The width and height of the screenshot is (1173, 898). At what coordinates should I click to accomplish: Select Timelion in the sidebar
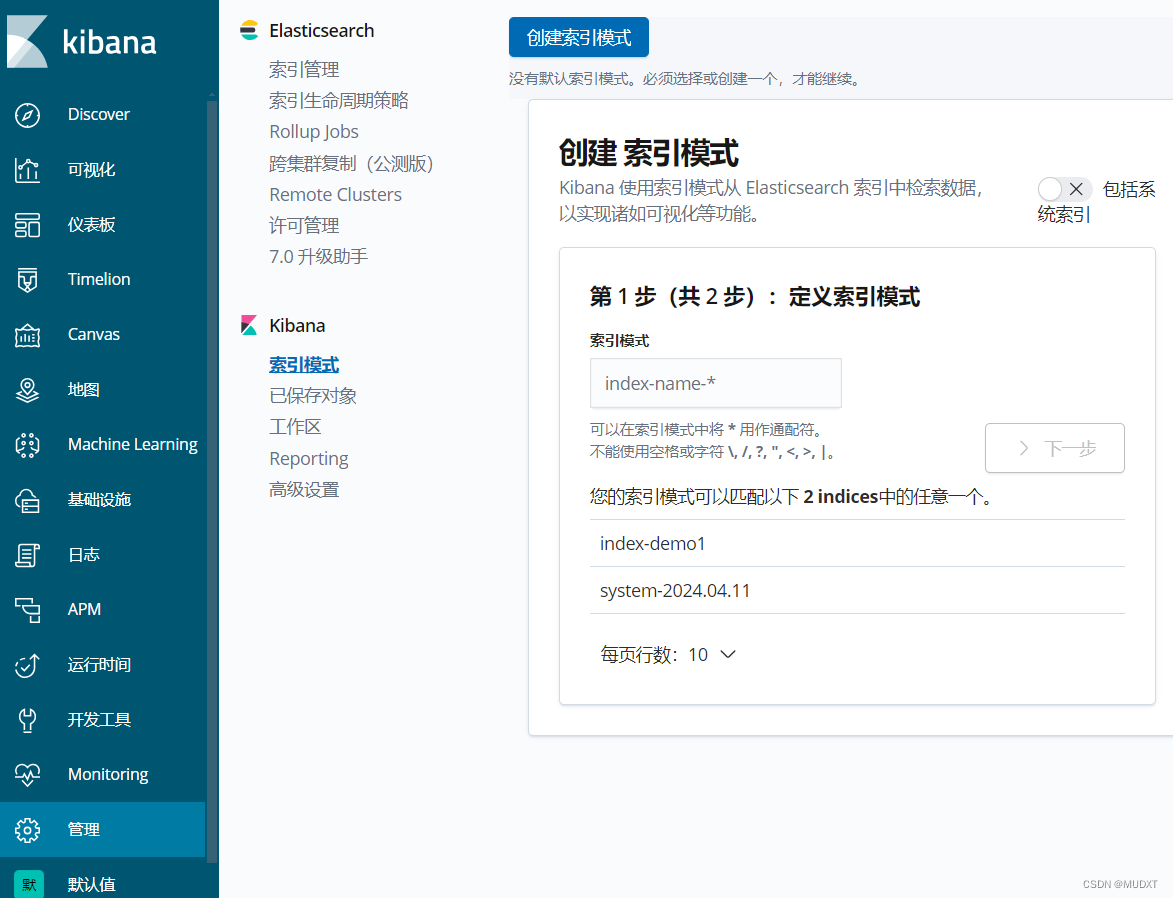[99, 279]
